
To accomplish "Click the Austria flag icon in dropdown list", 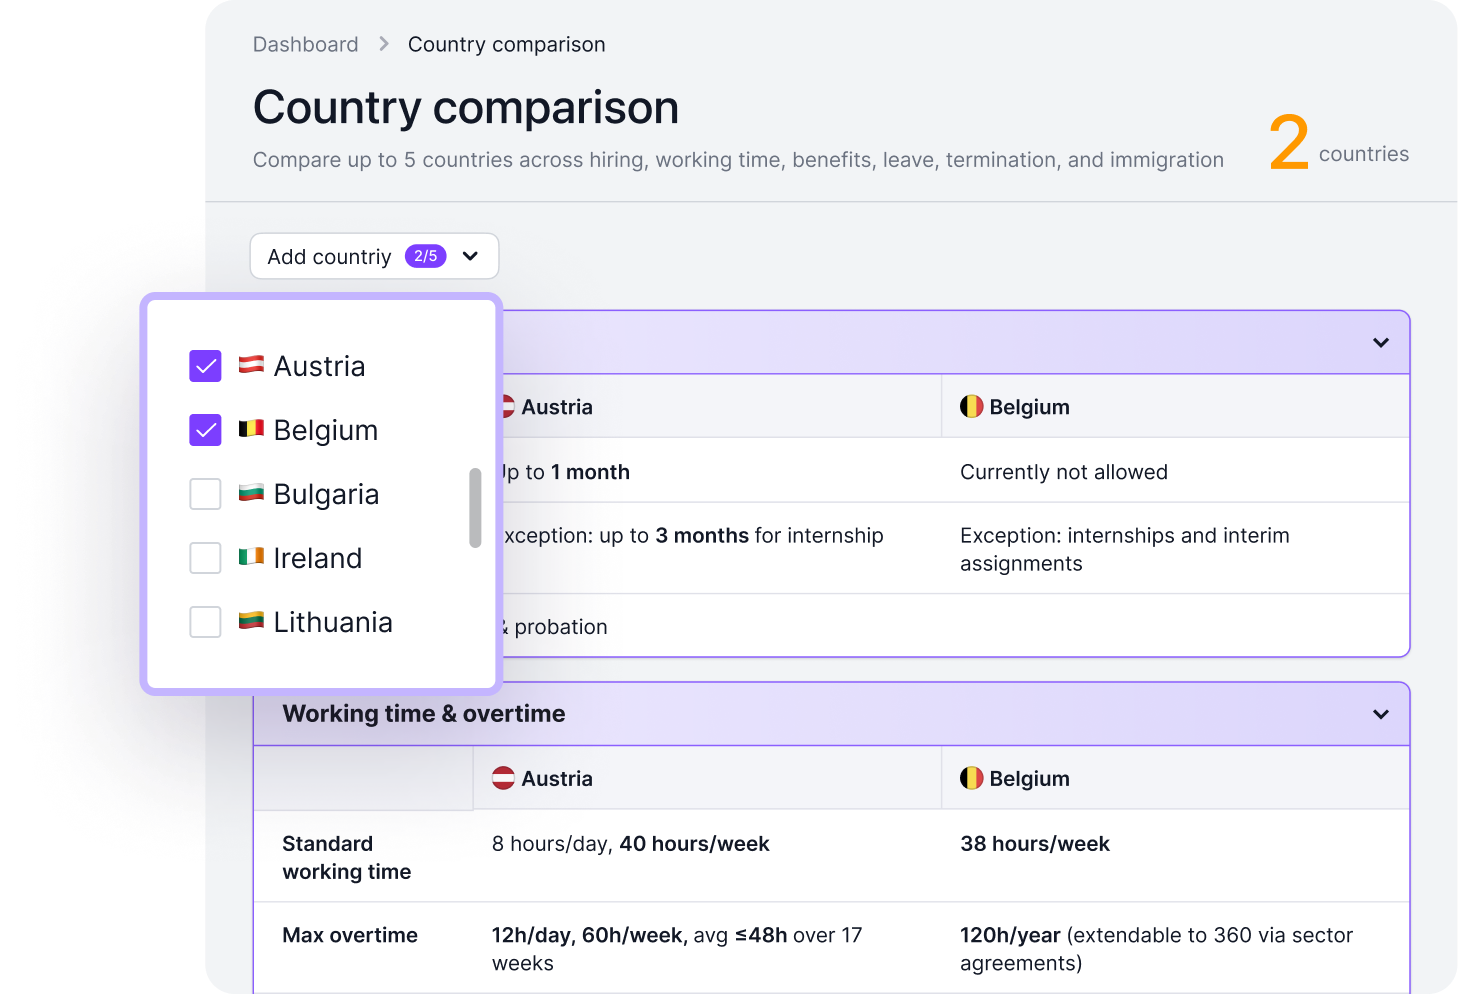I will 251,365.
